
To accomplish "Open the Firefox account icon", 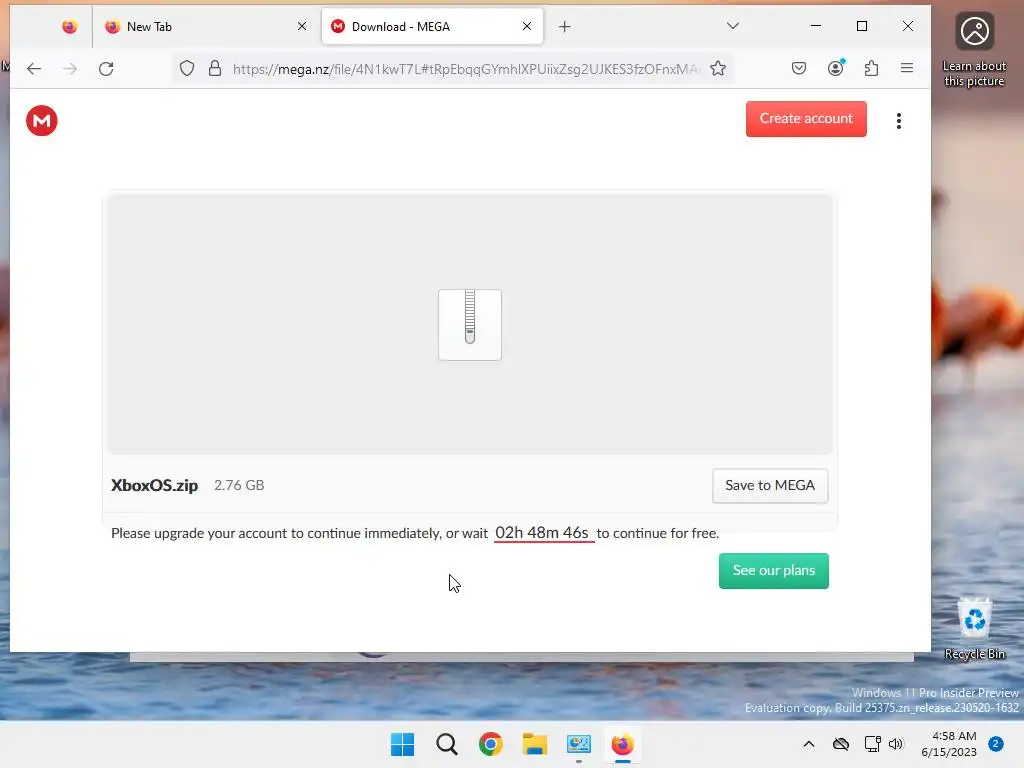I will coord(835,68).
